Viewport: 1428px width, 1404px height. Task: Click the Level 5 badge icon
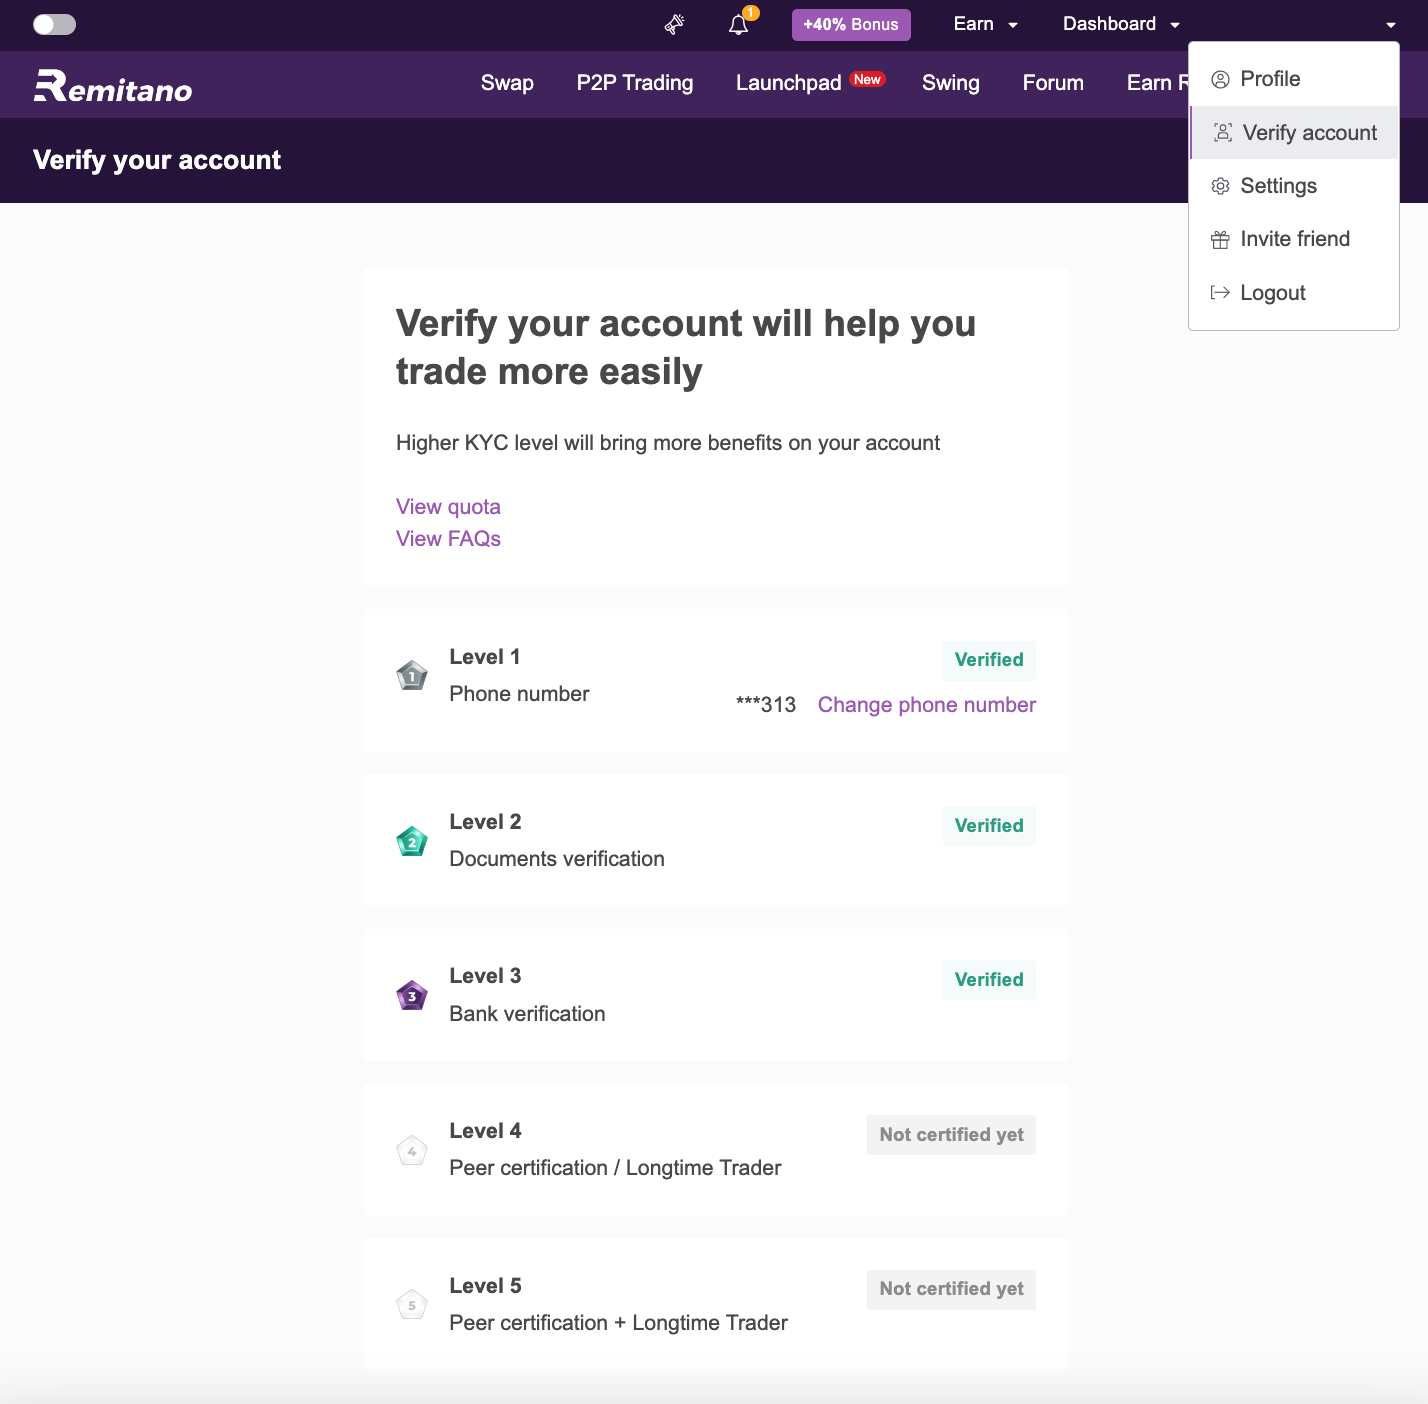[412, 1305]
